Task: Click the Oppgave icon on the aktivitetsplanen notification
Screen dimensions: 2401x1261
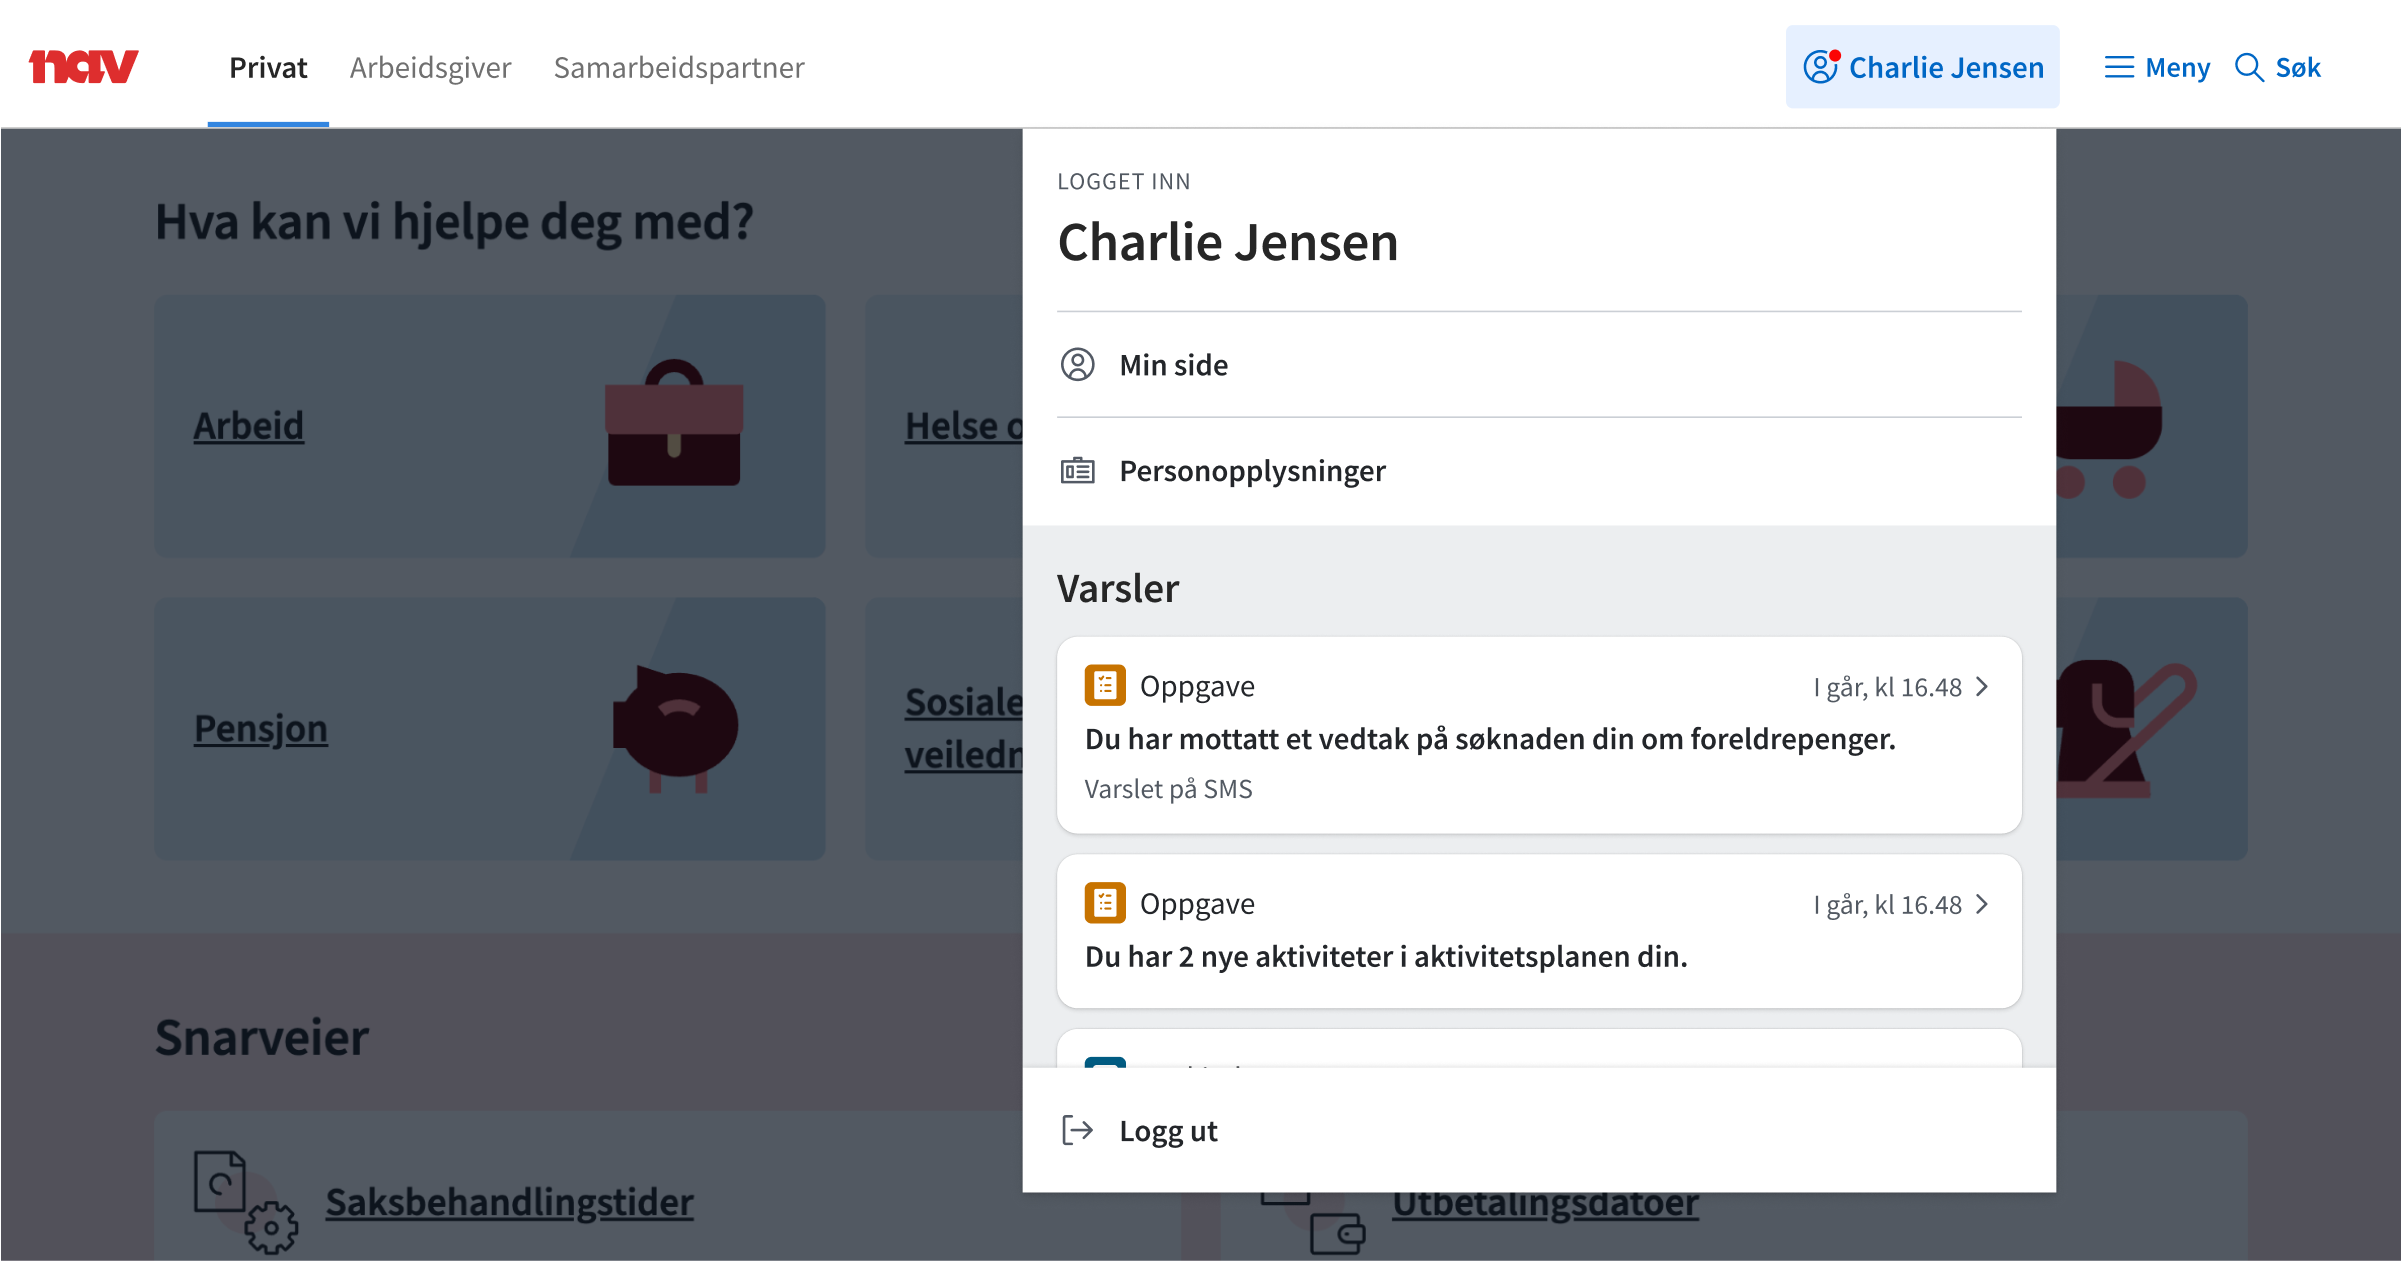Action: tap(1105, 902)
